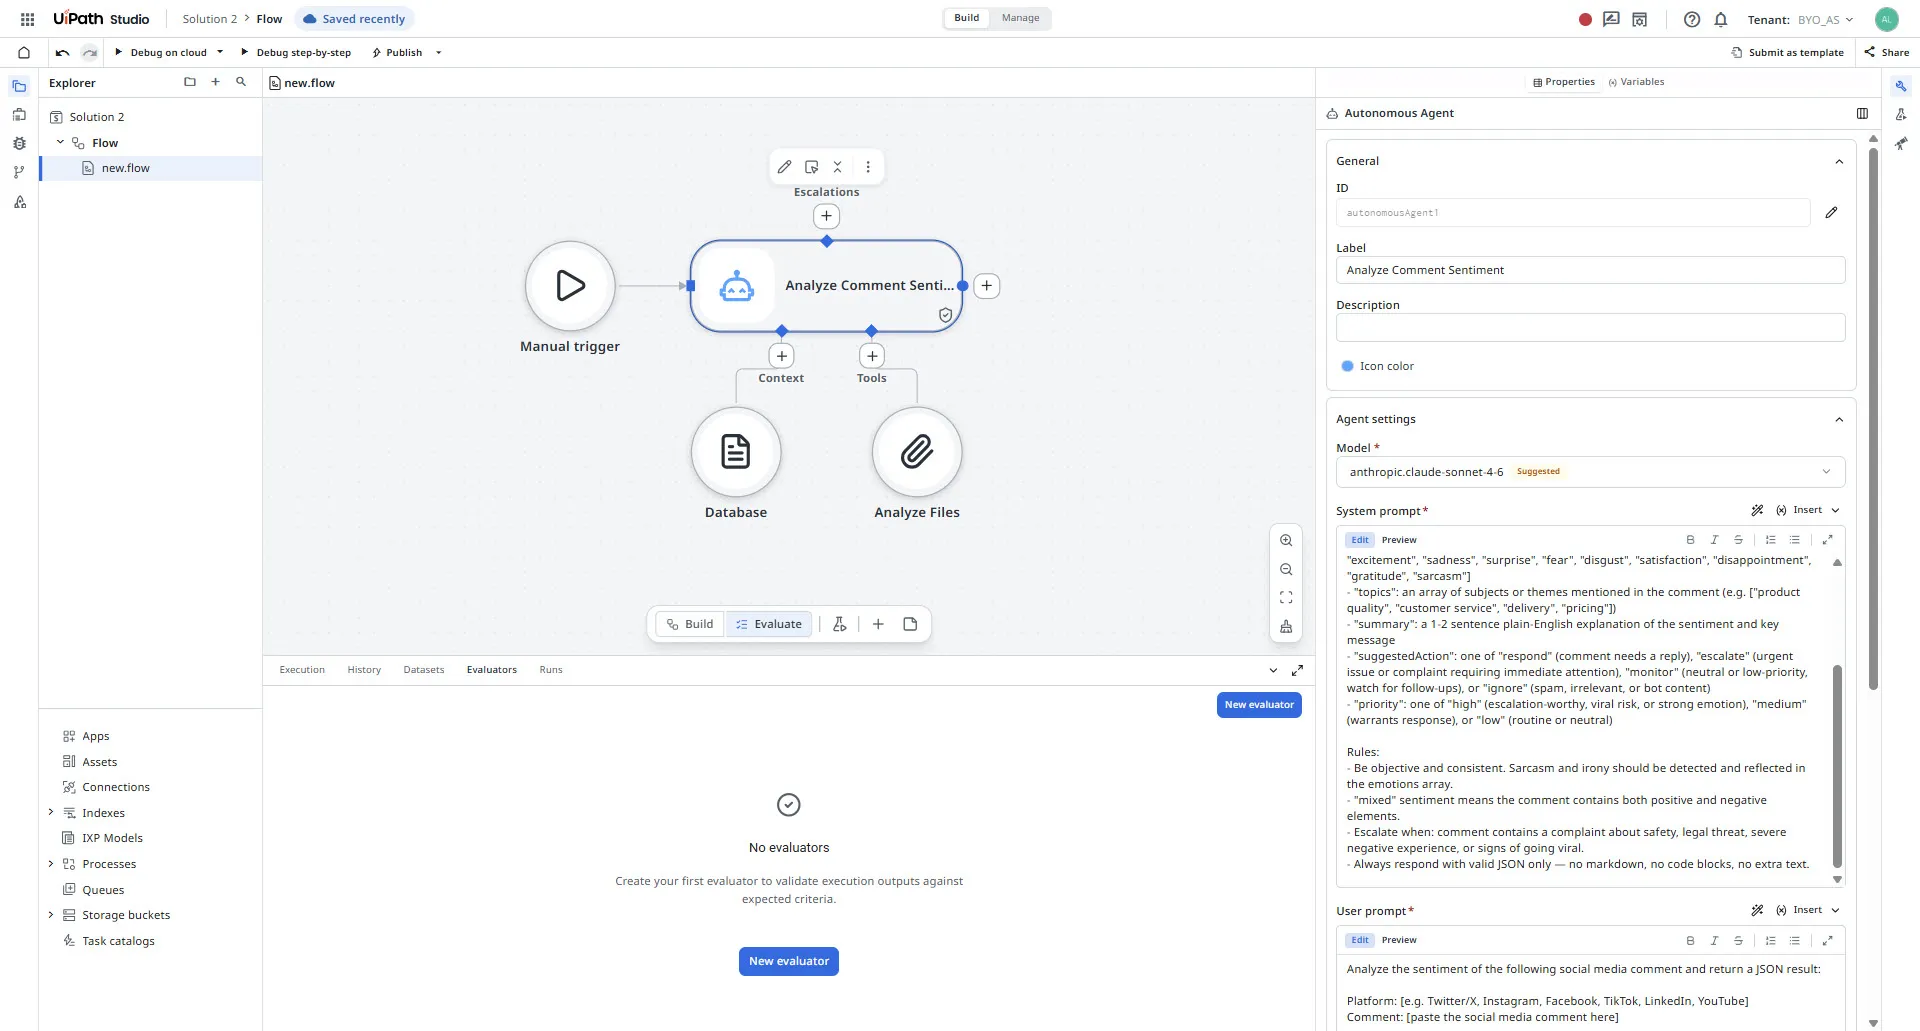Click Solution 2 in the breadcrumb

210,19
